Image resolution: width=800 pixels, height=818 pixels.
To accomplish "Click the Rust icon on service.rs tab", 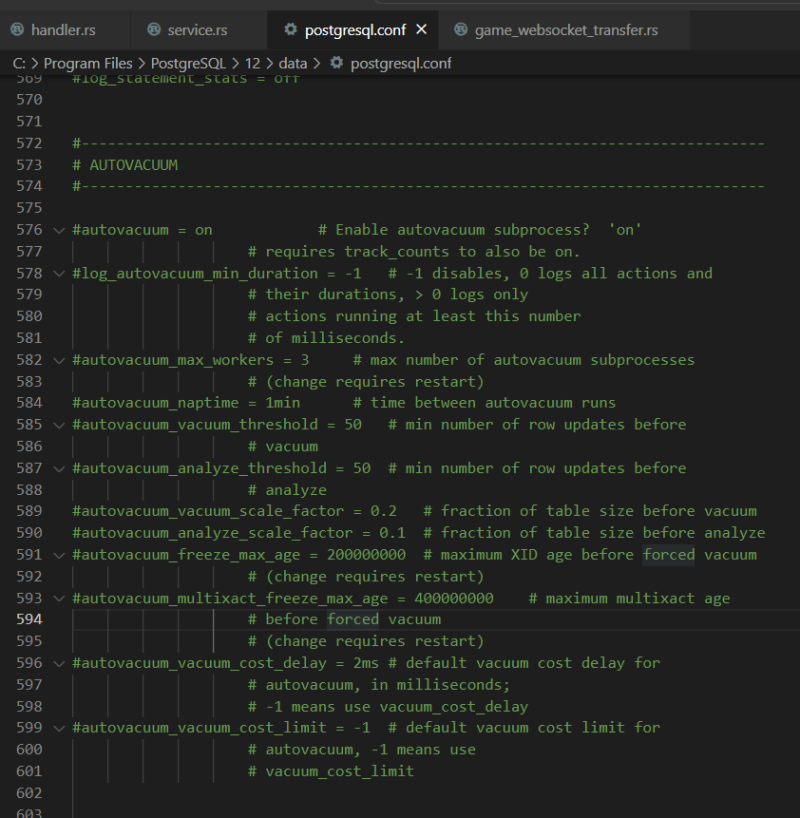I will (153, 30).
